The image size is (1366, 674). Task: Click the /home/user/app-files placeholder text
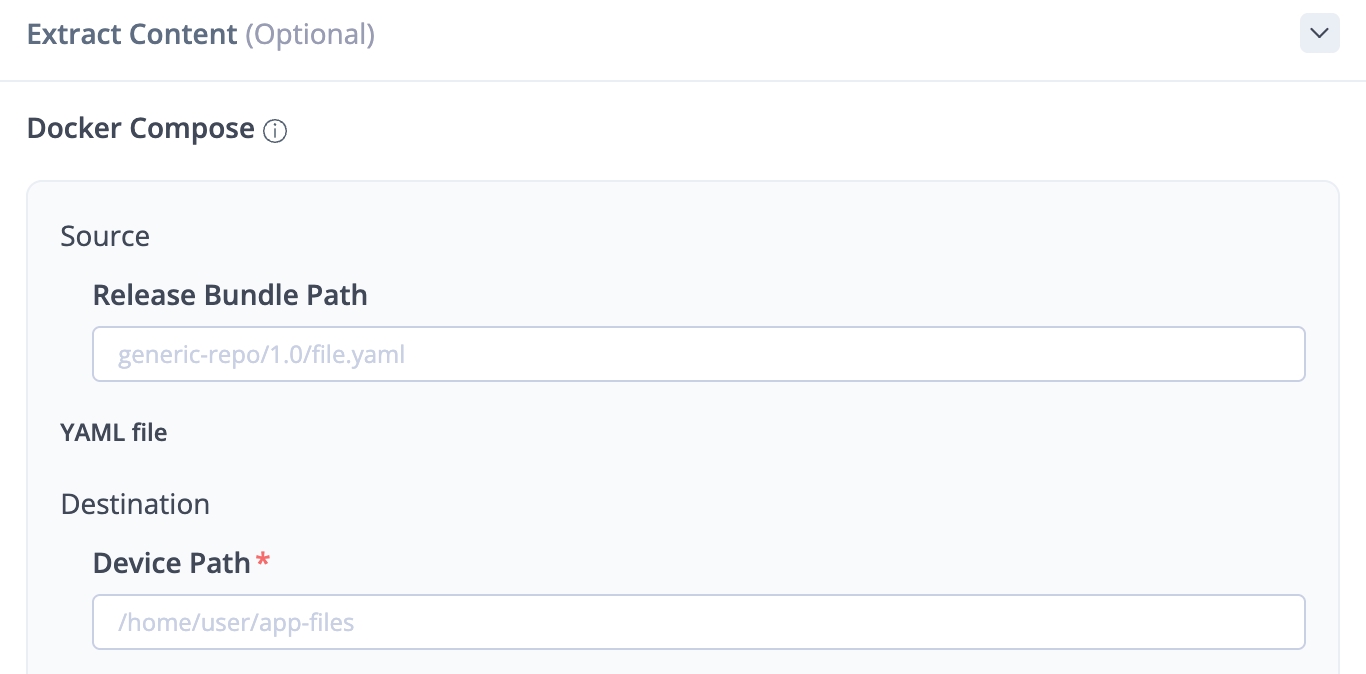(x=236, y=623)
